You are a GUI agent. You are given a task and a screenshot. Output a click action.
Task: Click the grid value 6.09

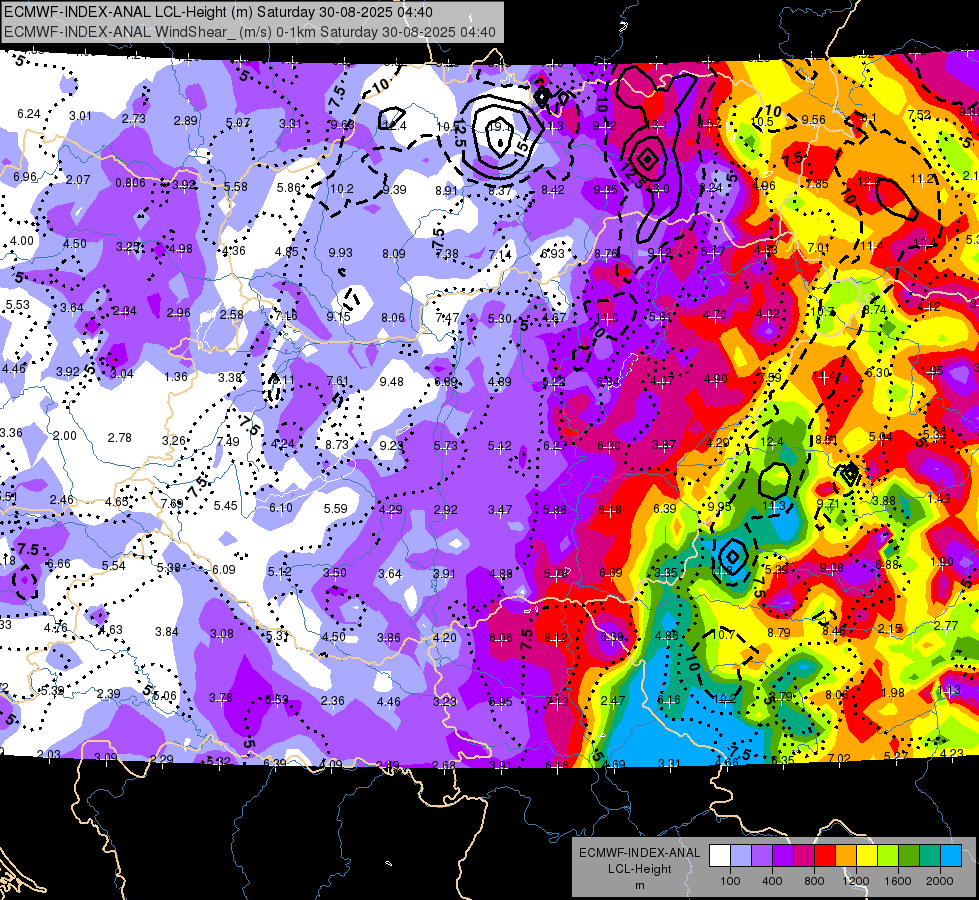coord(224,570)
